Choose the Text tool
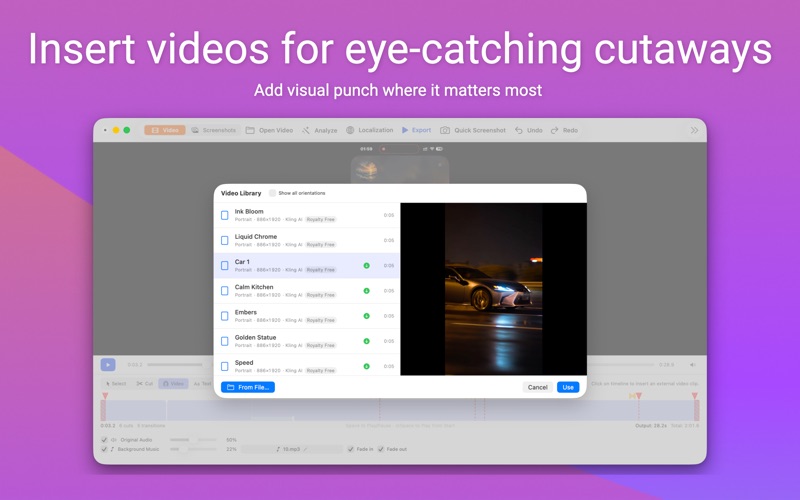Screen dimensions: 800x500 tap(202, 384)
